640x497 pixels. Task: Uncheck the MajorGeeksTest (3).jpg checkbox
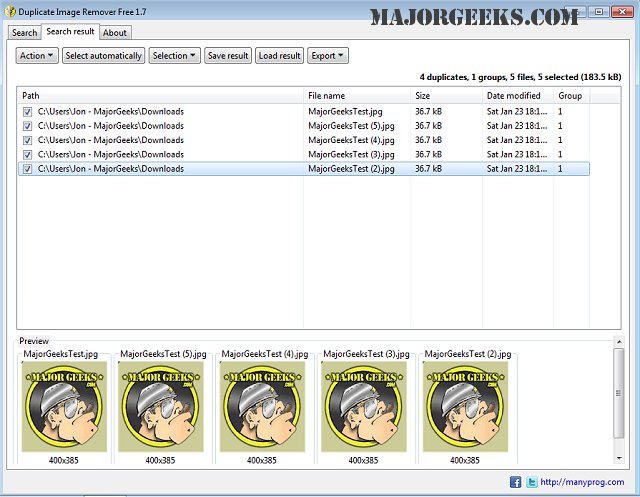(x=27, y=155)
